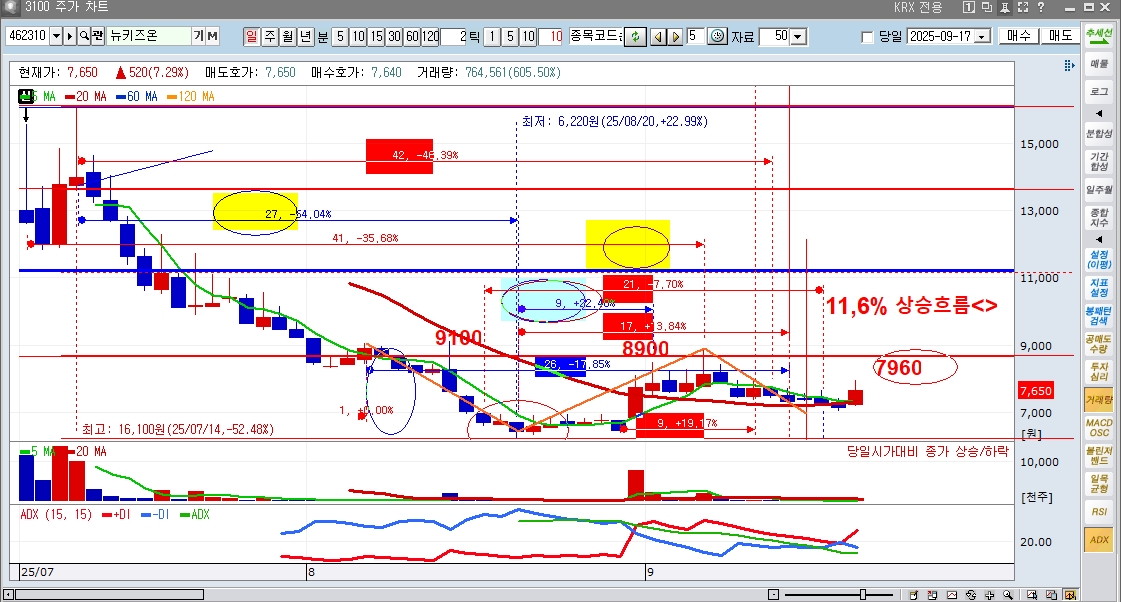
Task: Click the green refresh icon in toolbar
Action: click(x=635, y=36)
